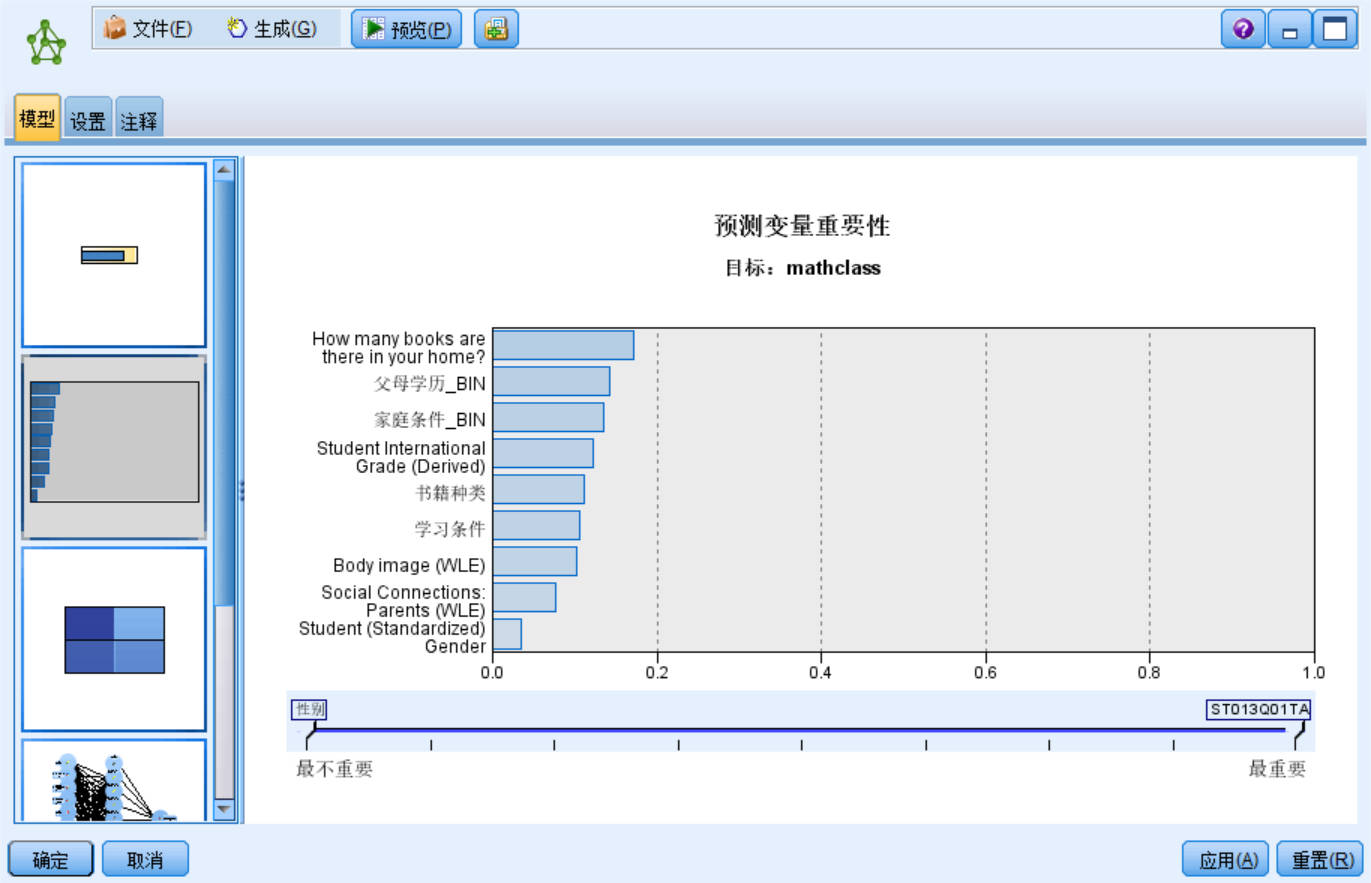
Task: Select the neural network diagram thumbnail
Action: [x=114, y=780]
